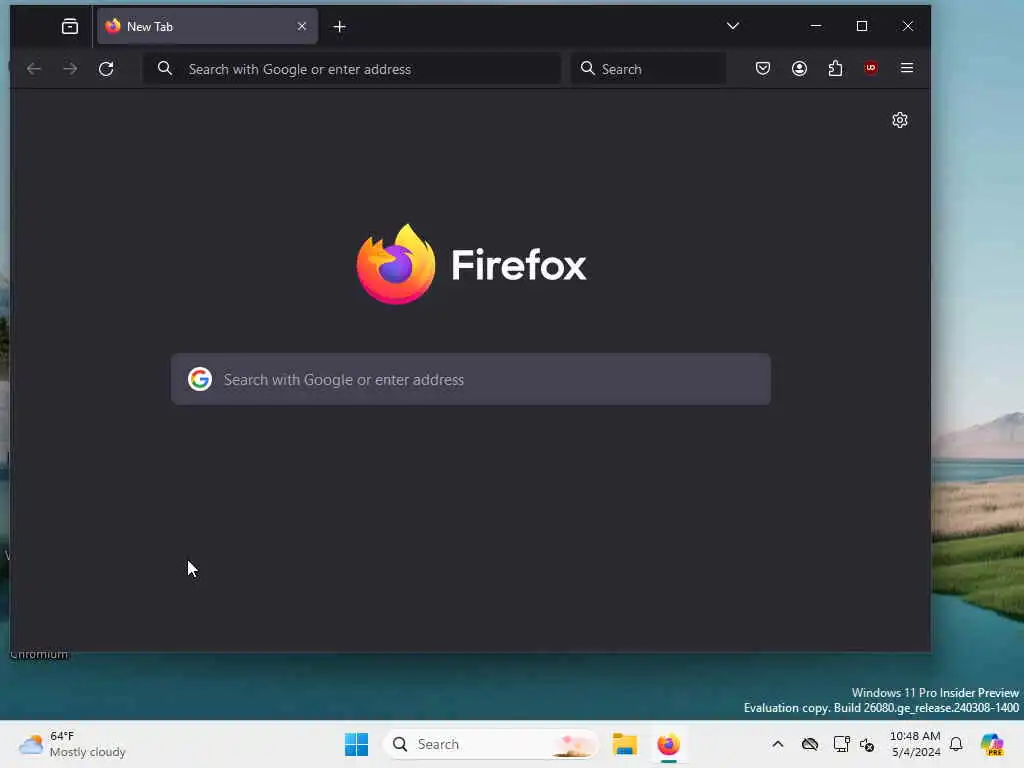Click the Firefox logo on new tab page
1024x768 pixels.
pos(470,264)
